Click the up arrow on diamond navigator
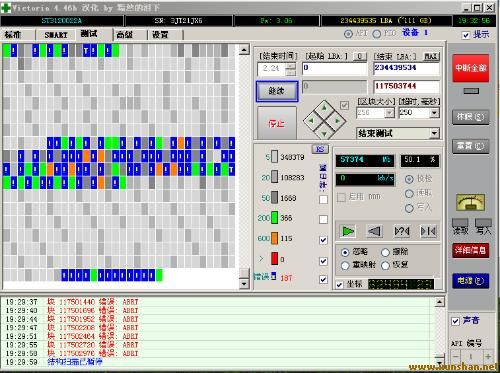The image size is (500, 373). (324, 108)
